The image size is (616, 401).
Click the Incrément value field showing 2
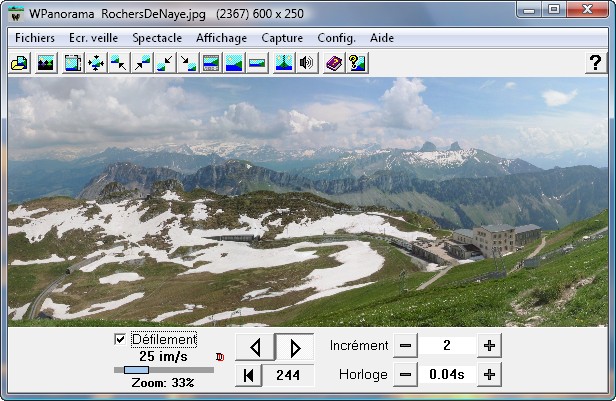tap(447, 346)
